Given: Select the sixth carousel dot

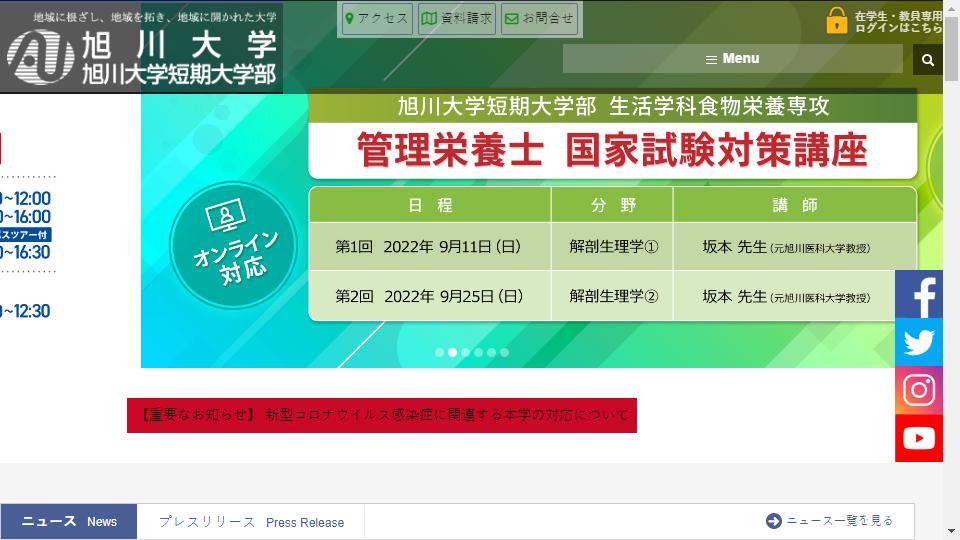Looking at the screenshot, I should click(x=504, y=352).
